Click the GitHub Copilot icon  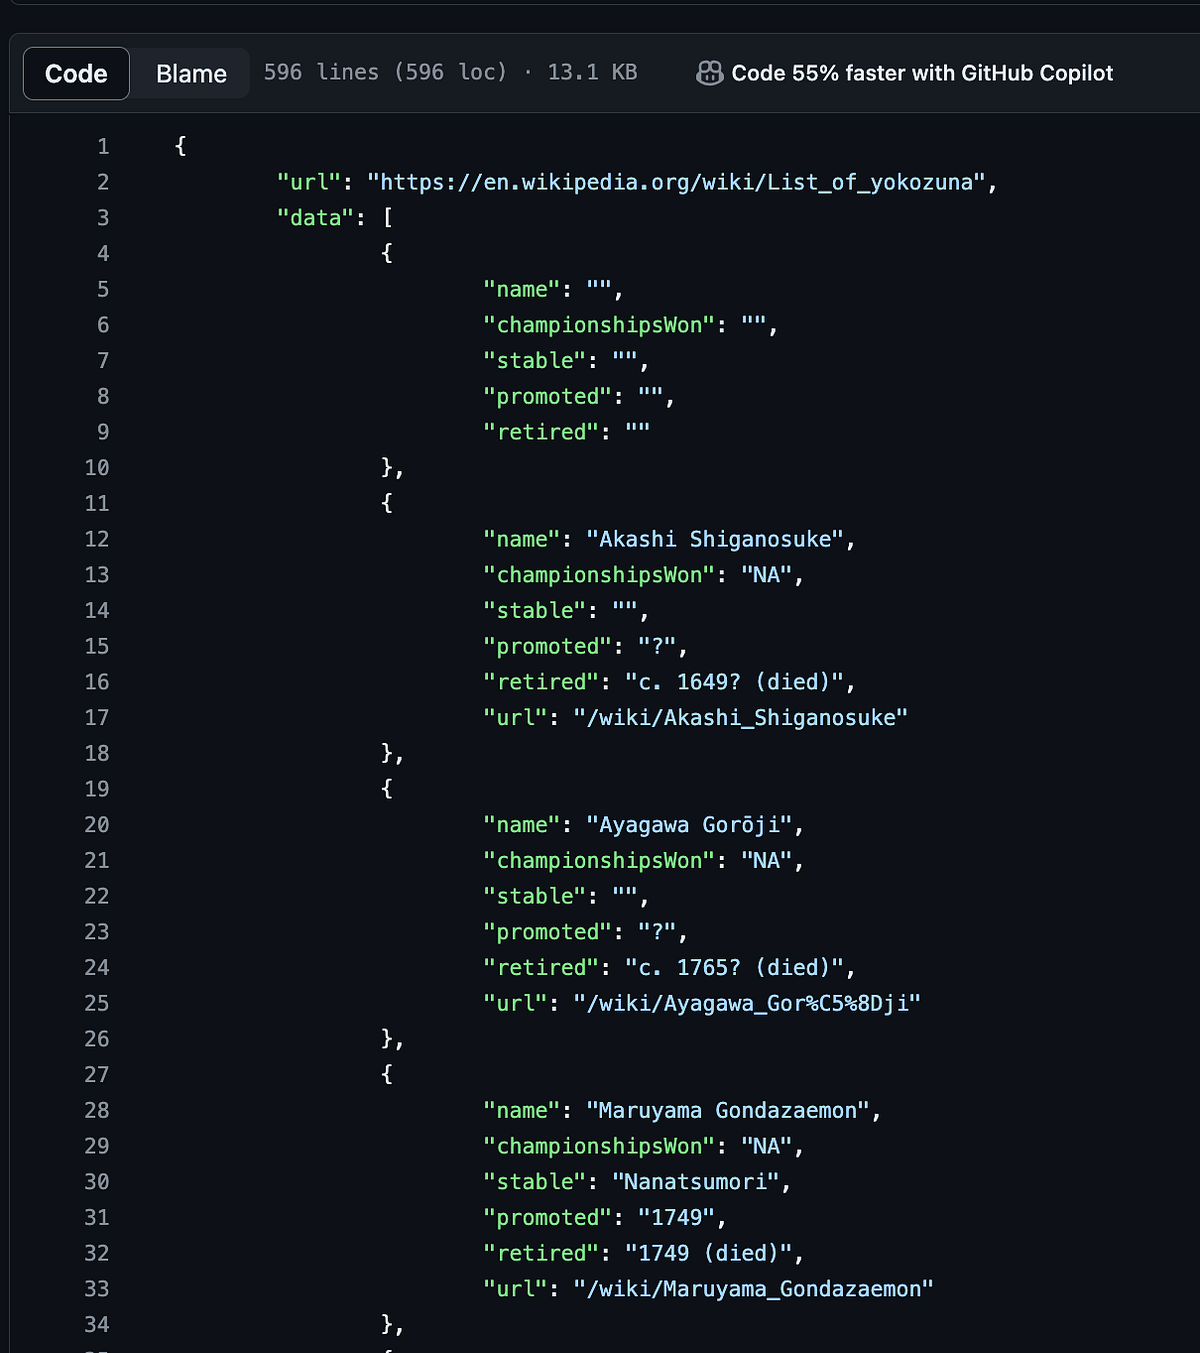[708, 72]
